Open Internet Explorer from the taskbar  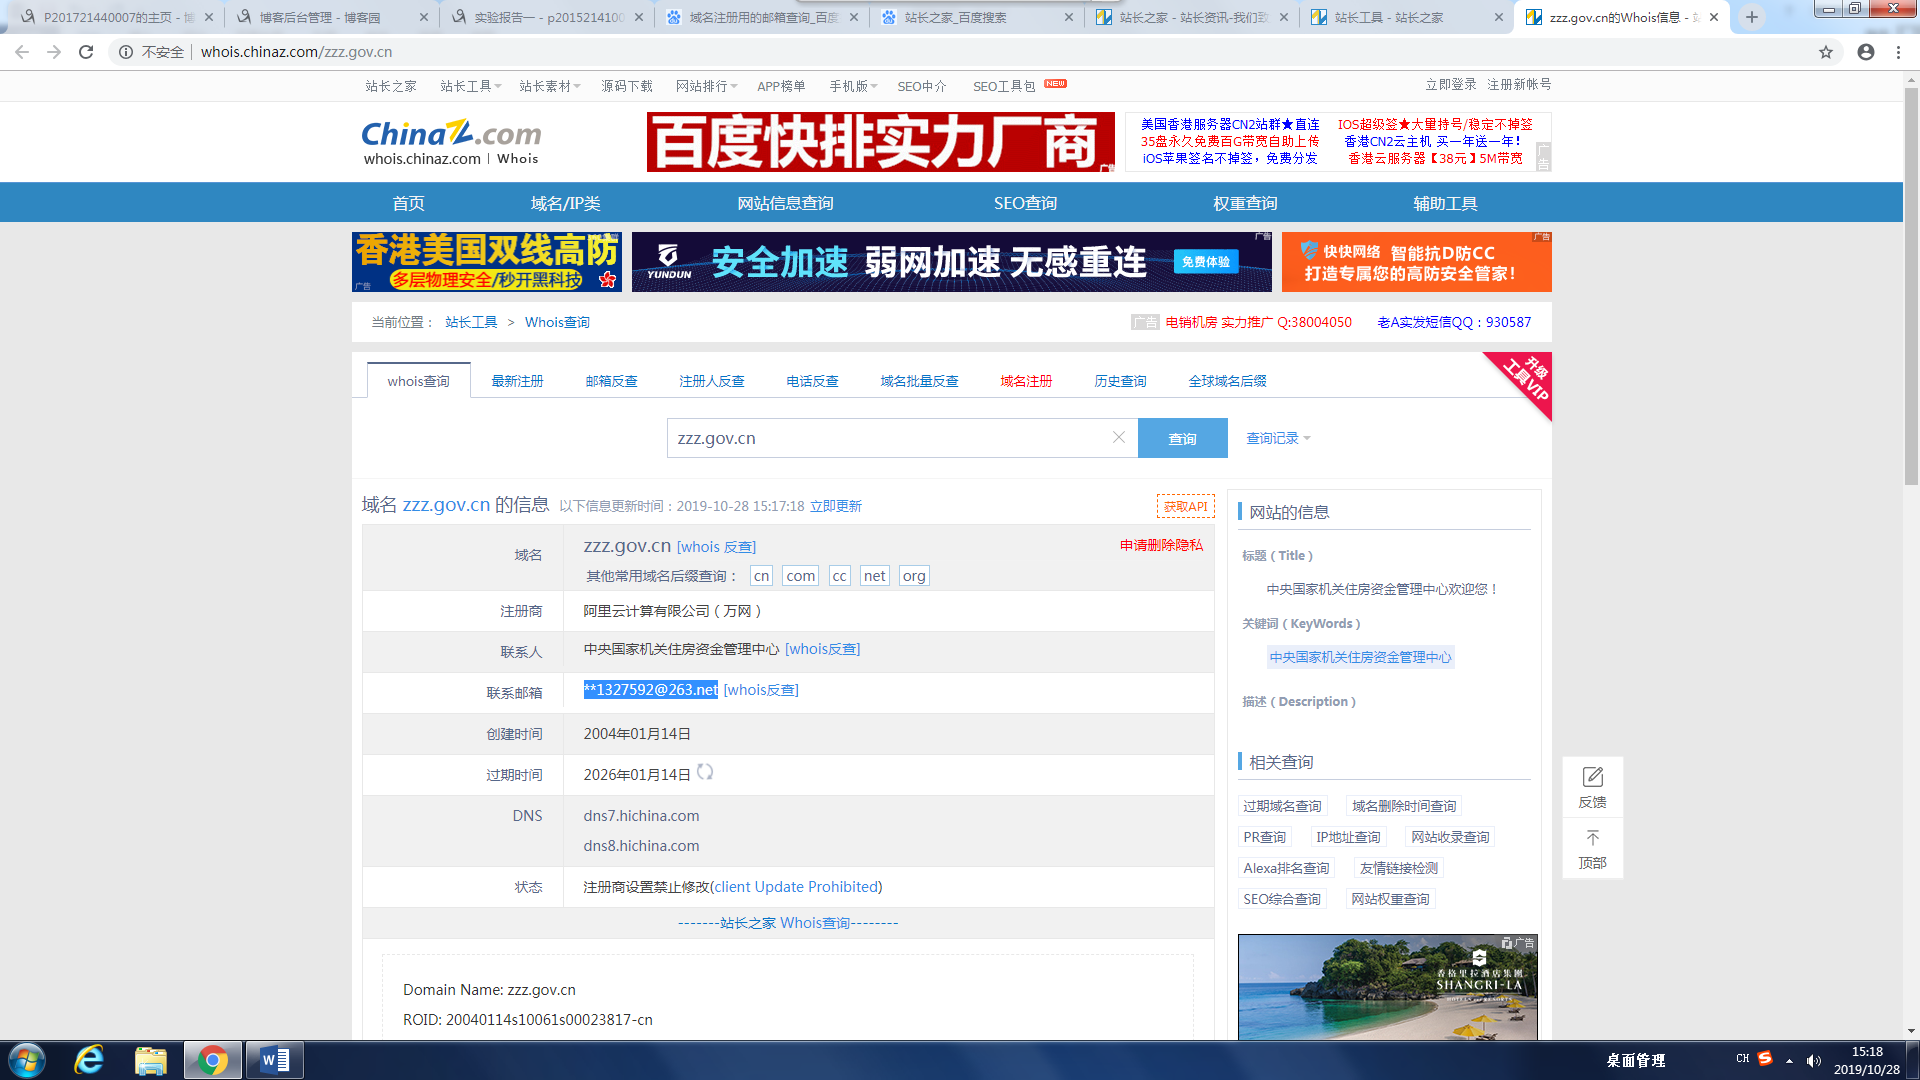pyautogui.click(x=89, y=1060)
